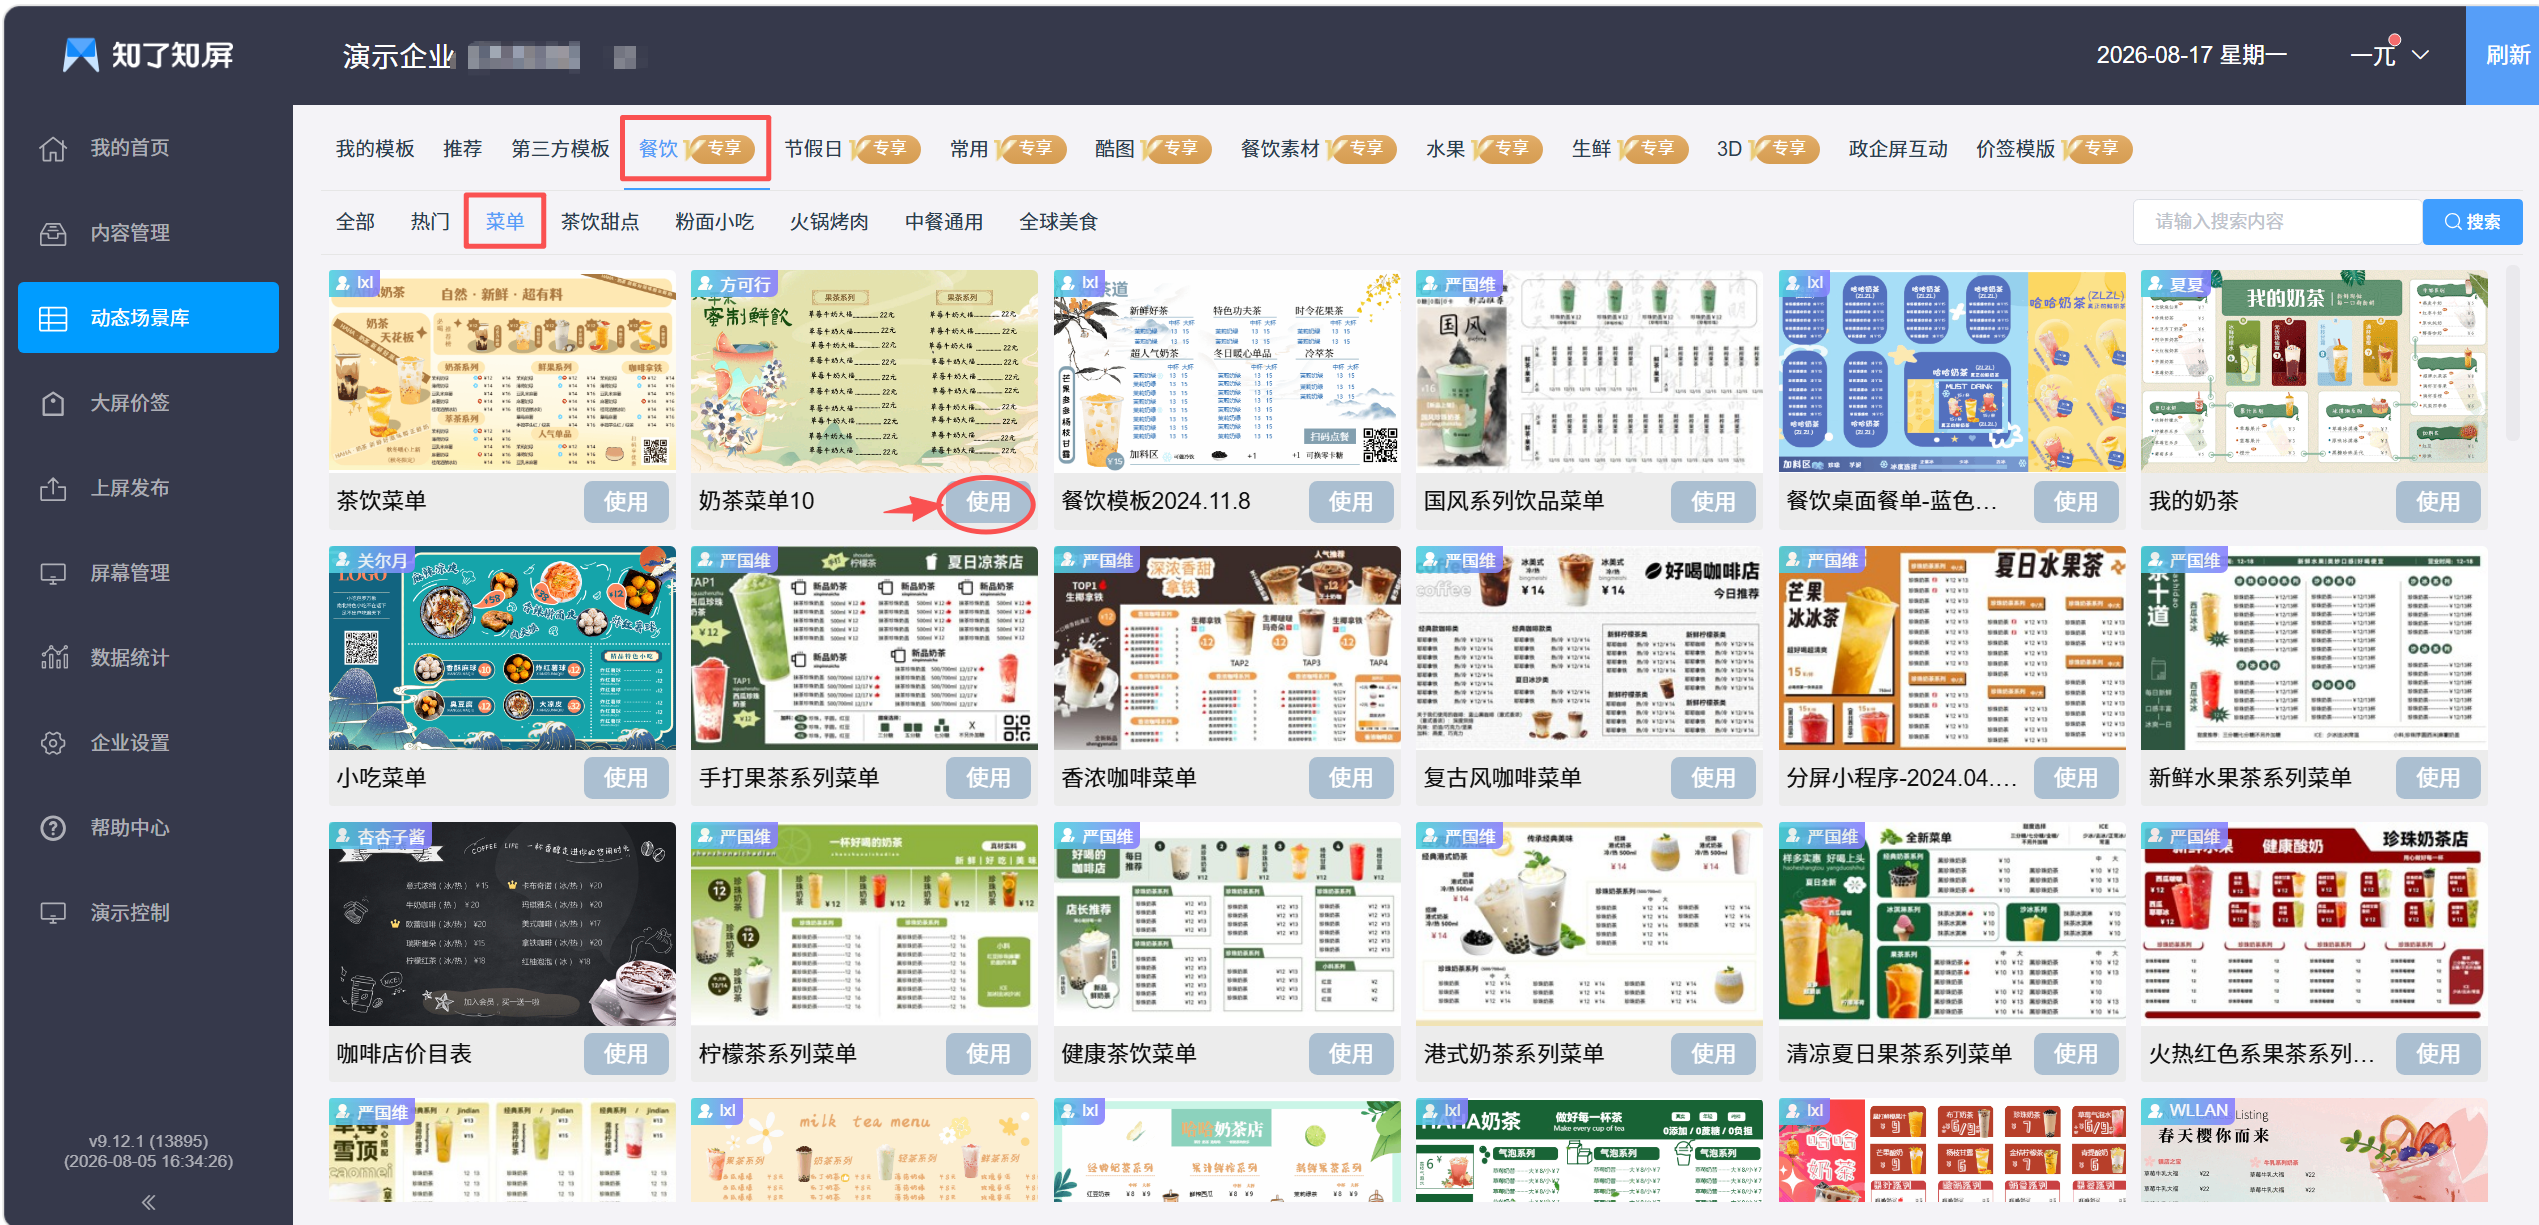
Task: Select the 大屏价签 price tag icon
Action: tap(53, 404)
